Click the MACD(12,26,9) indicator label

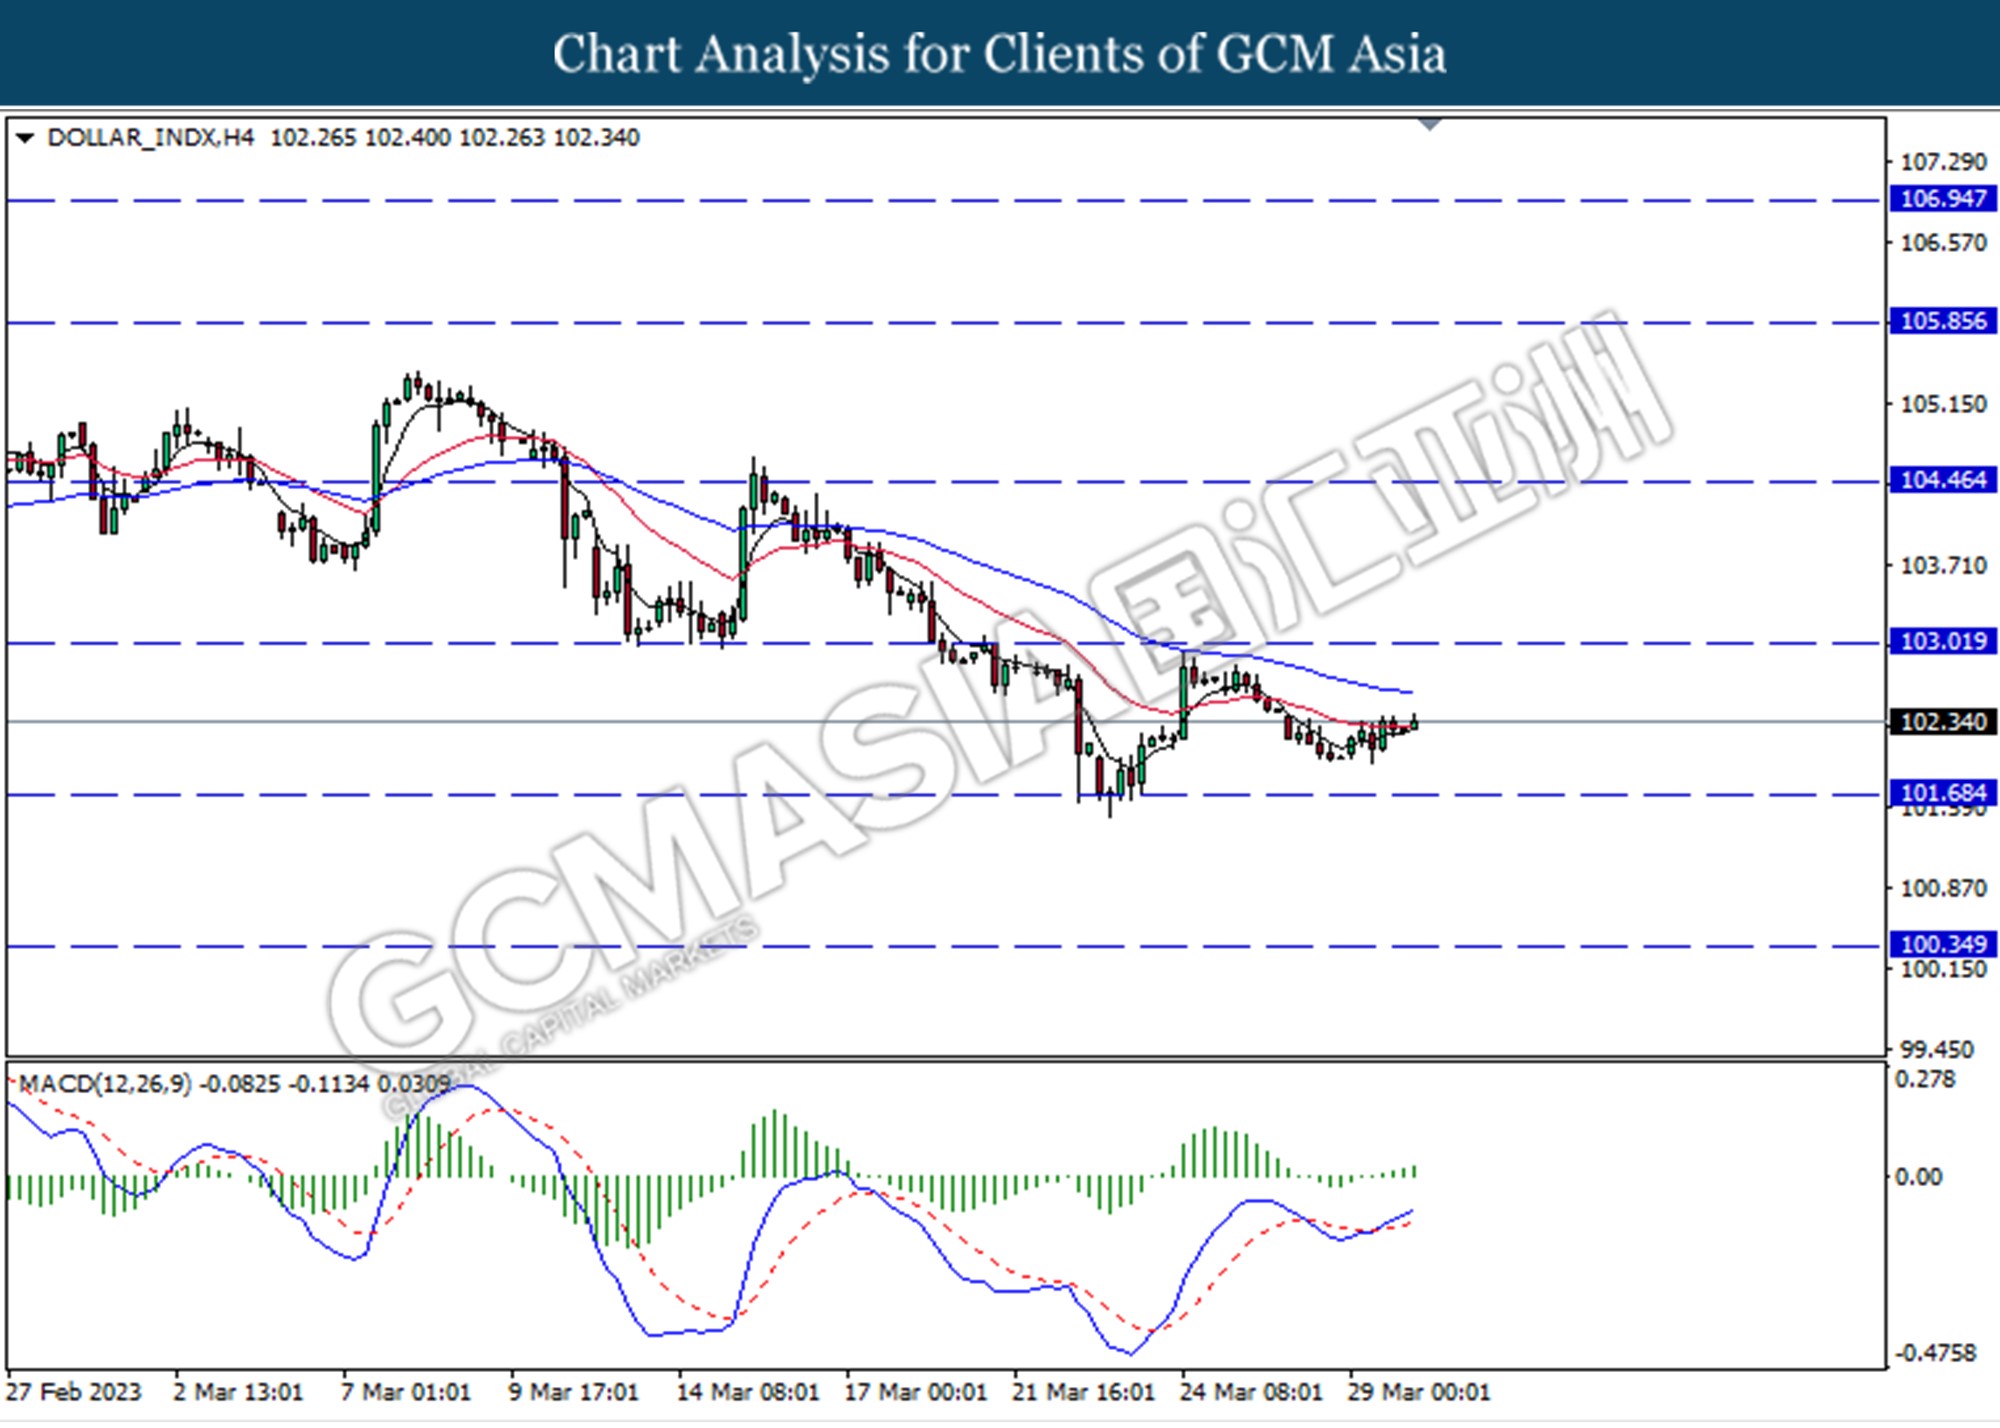point(105,1084)
